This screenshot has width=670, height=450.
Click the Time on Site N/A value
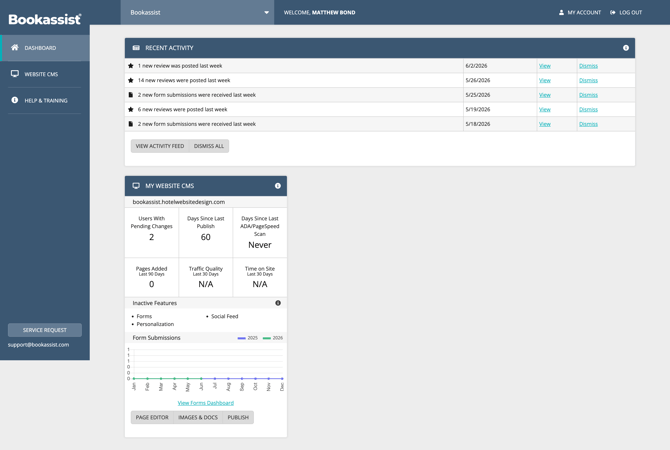click(260, 284)
